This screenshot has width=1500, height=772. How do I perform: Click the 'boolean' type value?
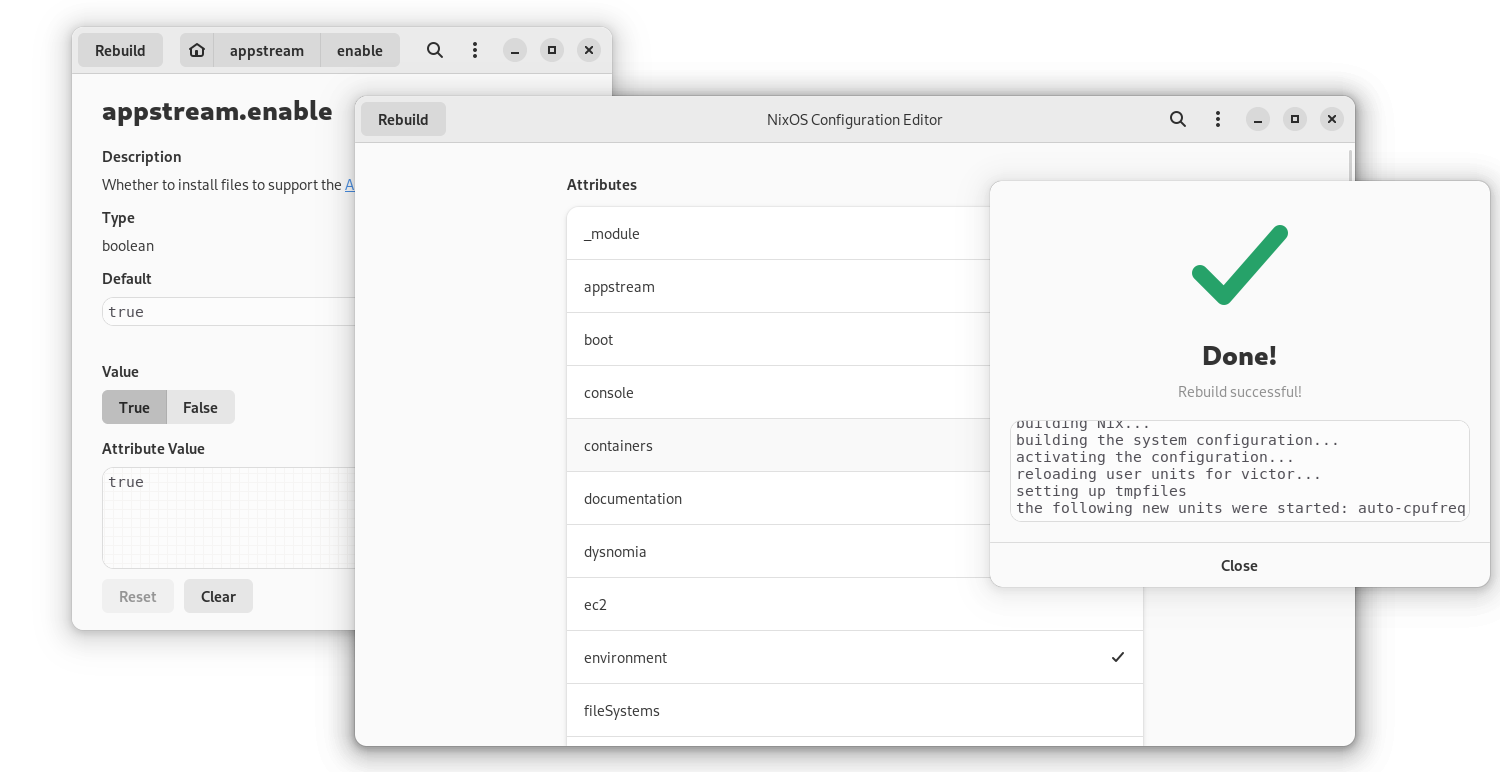click(128, 245)
